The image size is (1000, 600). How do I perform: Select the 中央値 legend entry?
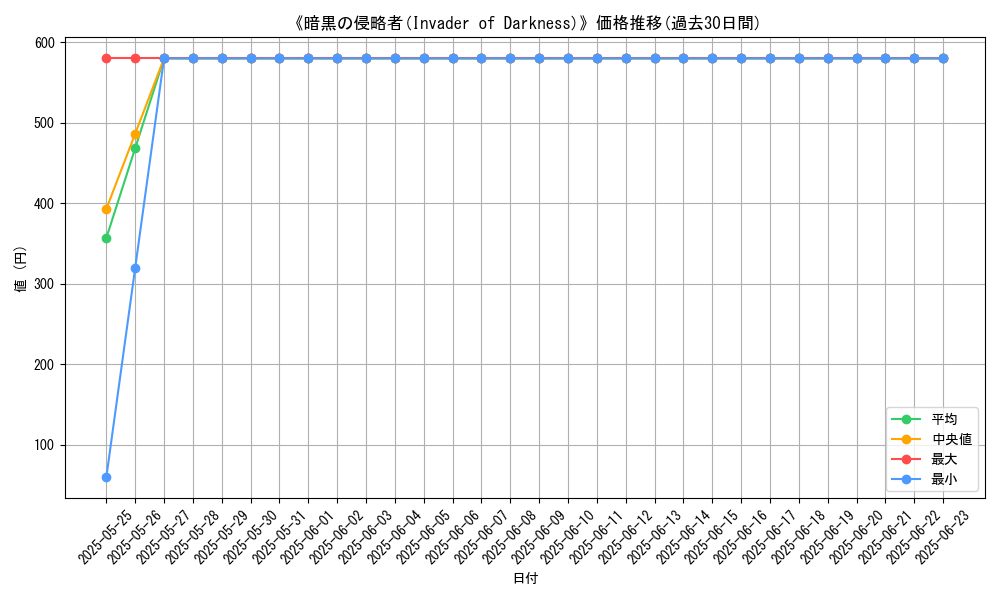[932, 439]
